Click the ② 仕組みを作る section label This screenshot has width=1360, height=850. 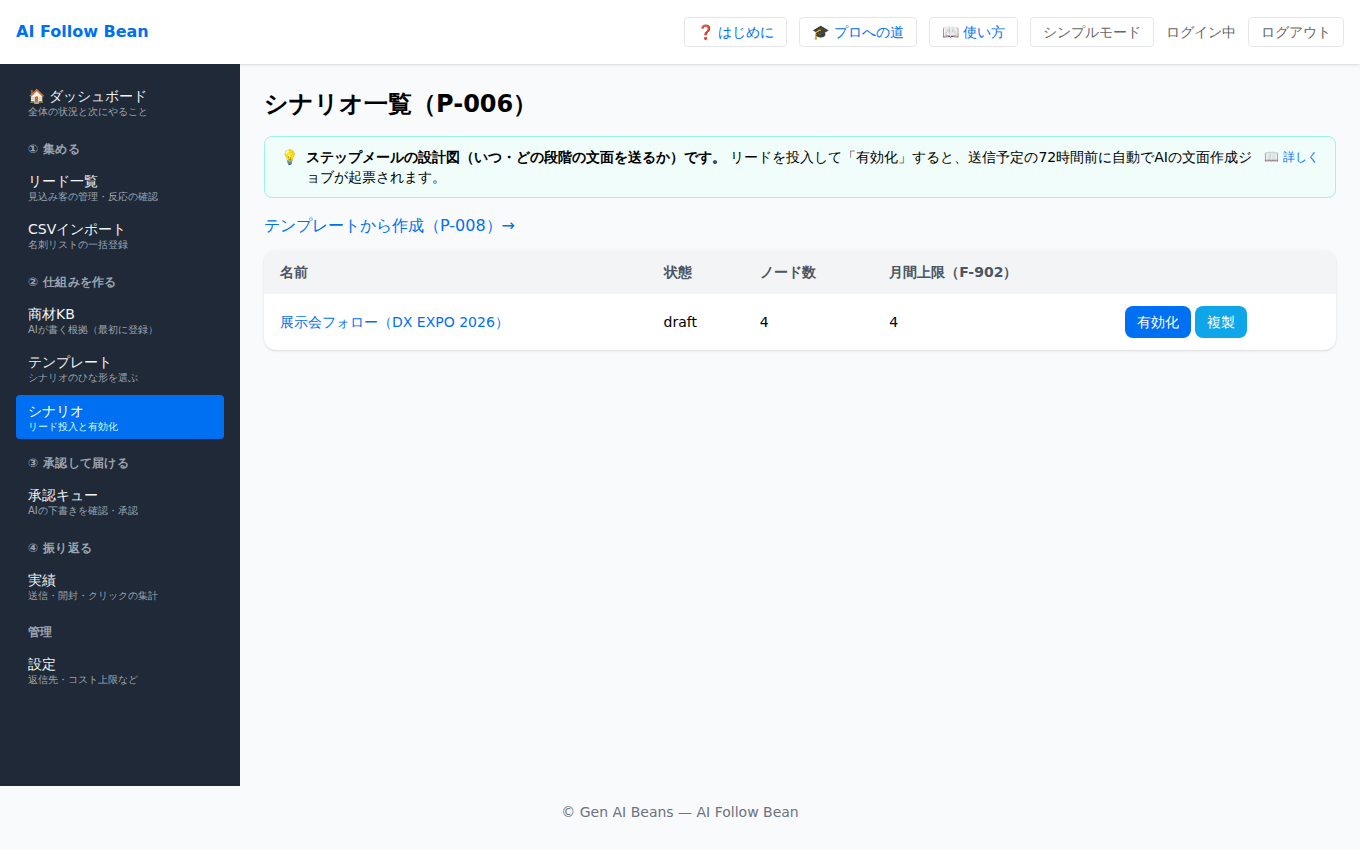[72, 282]
